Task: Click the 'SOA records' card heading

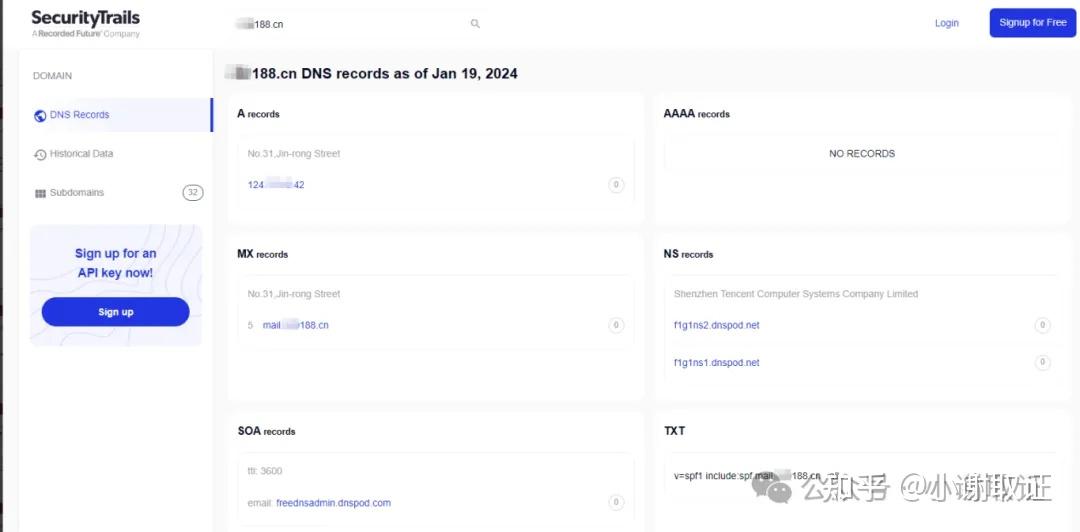Action: click(267, 431)
